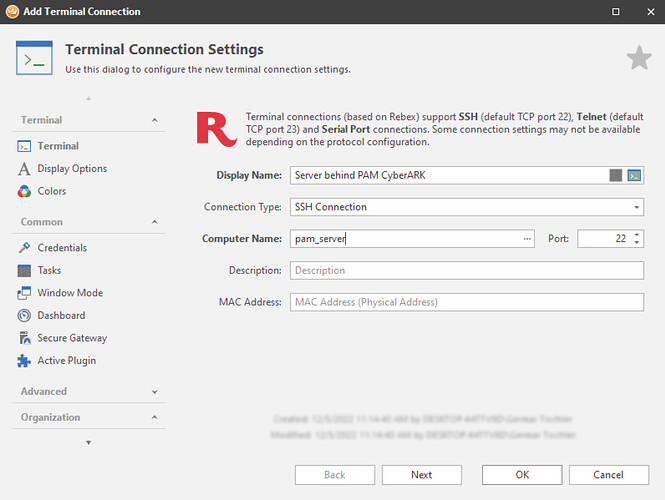Screen dimensions: 665x500
Task: Click the Next button
Action: click(x=421, y=475)
